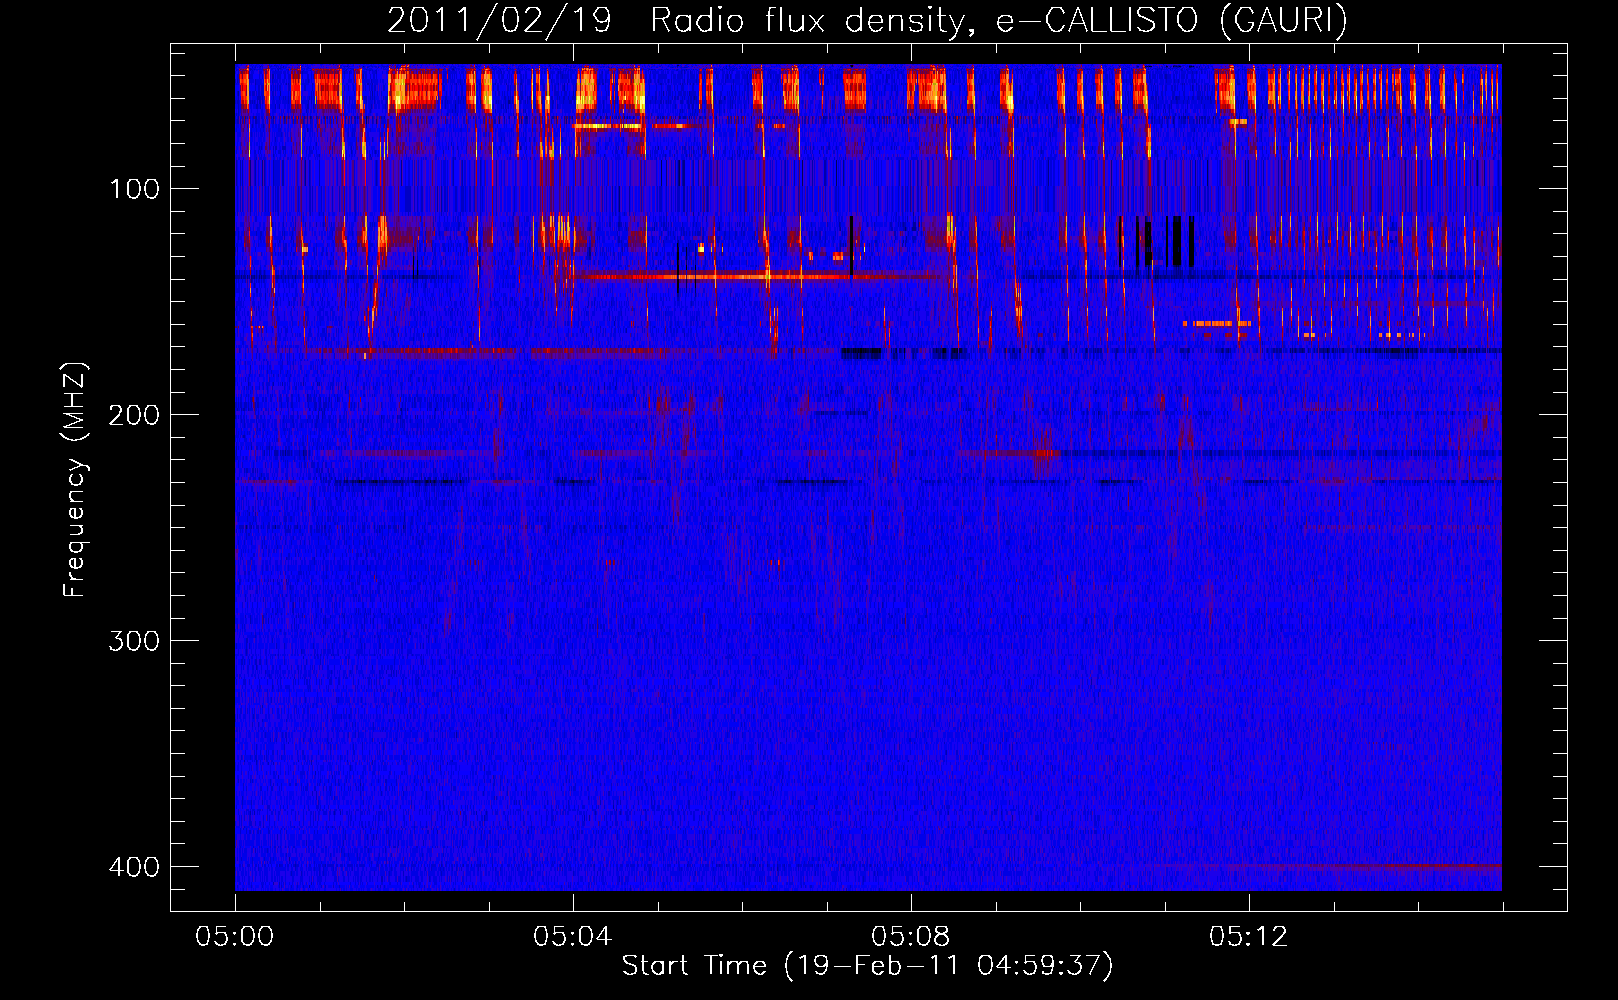Screen dimensions: 1618x1000
Task: Select the 400 frequency axis label
Action: pos(134,866)
